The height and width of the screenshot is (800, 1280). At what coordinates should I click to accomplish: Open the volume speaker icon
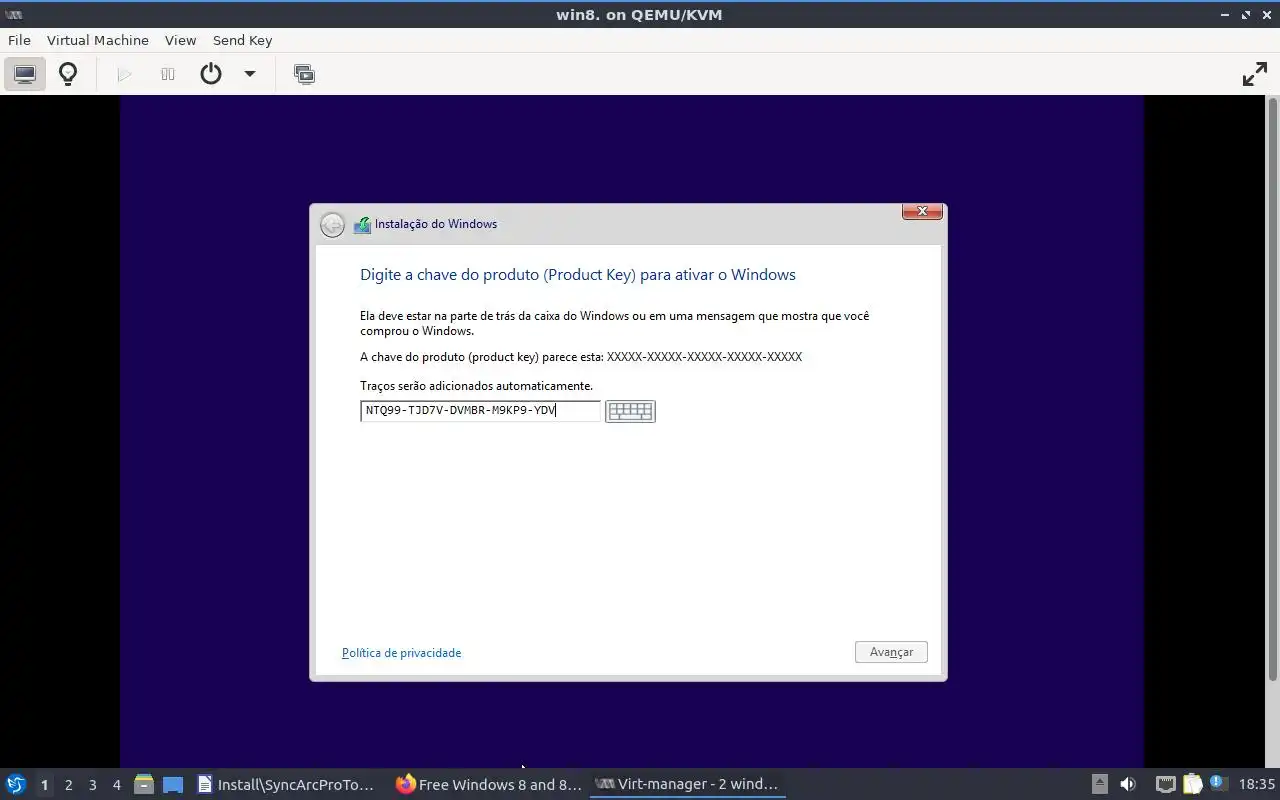[1128, 785]
